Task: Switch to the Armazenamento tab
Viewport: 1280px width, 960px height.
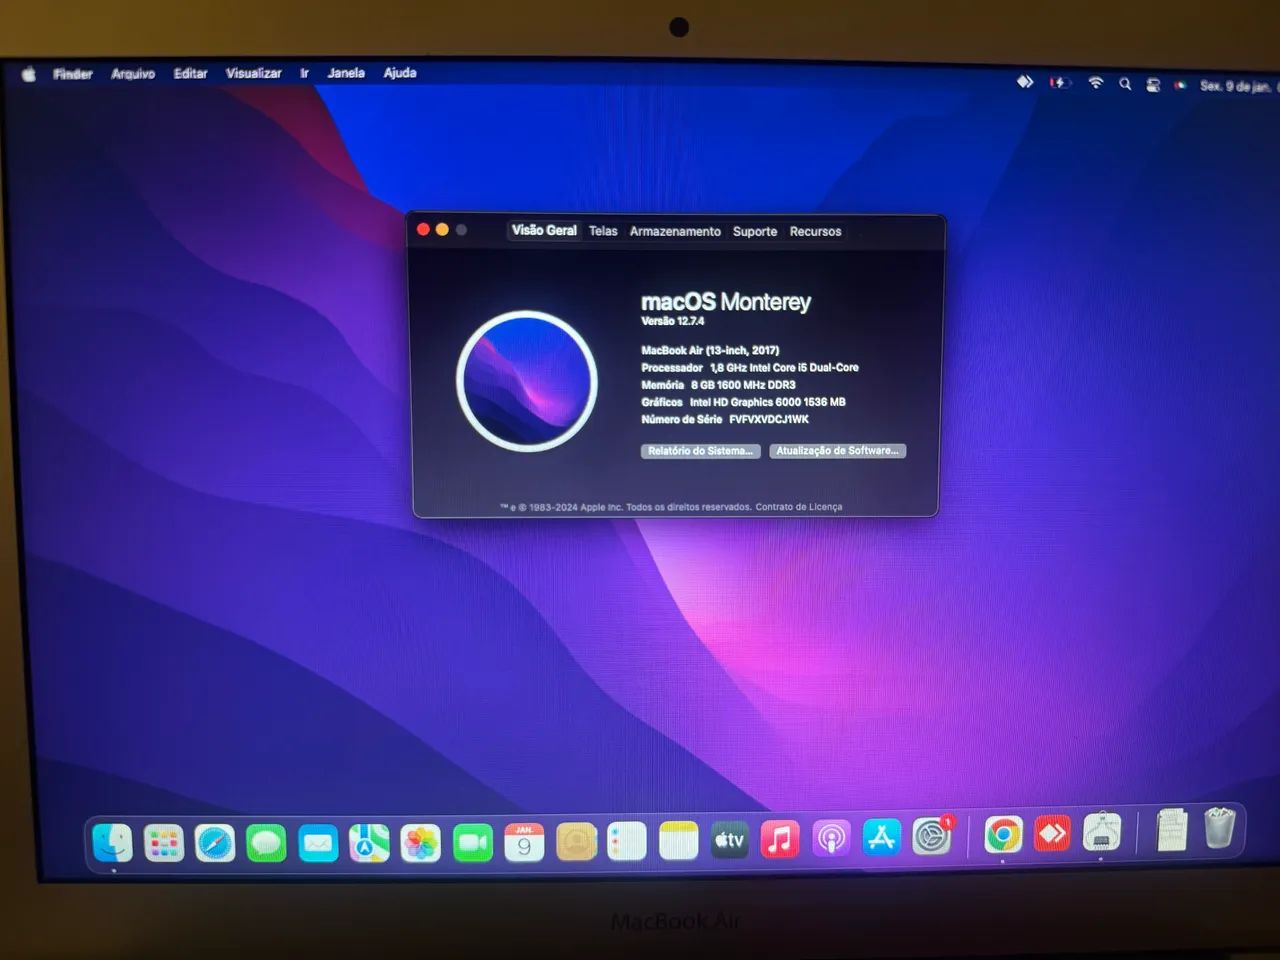Action: [x=676, y=231]
